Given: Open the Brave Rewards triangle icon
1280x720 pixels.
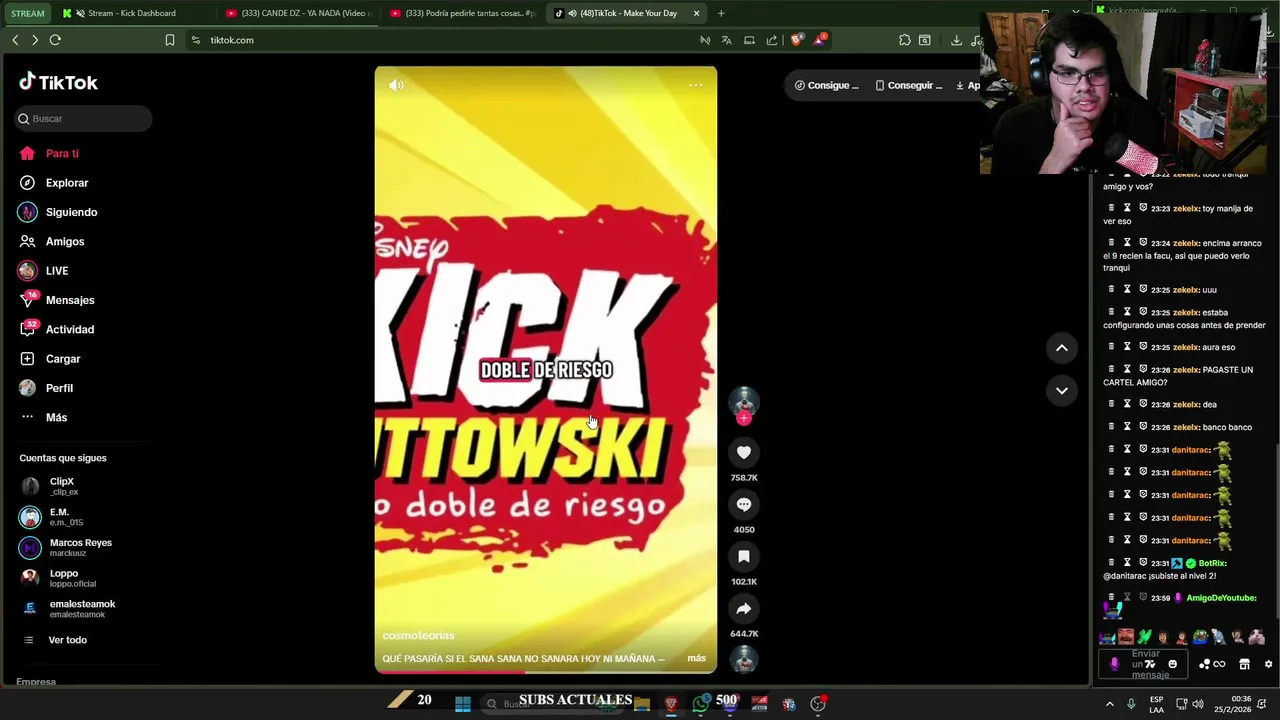Looking at the screenshot, I should click(820, 40).
